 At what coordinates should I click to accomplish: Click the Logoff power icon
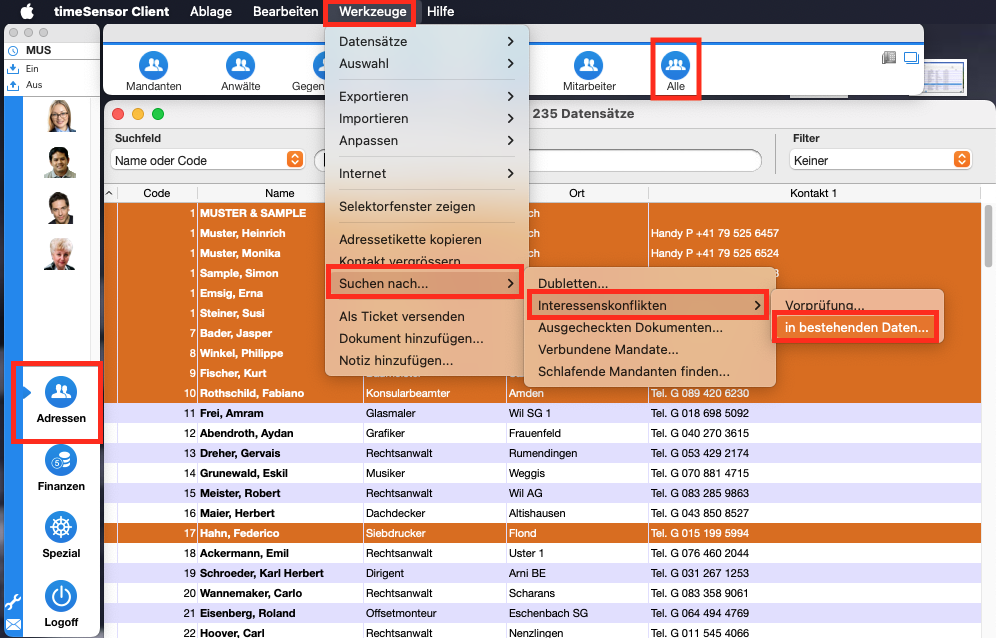tap(61, 596)
